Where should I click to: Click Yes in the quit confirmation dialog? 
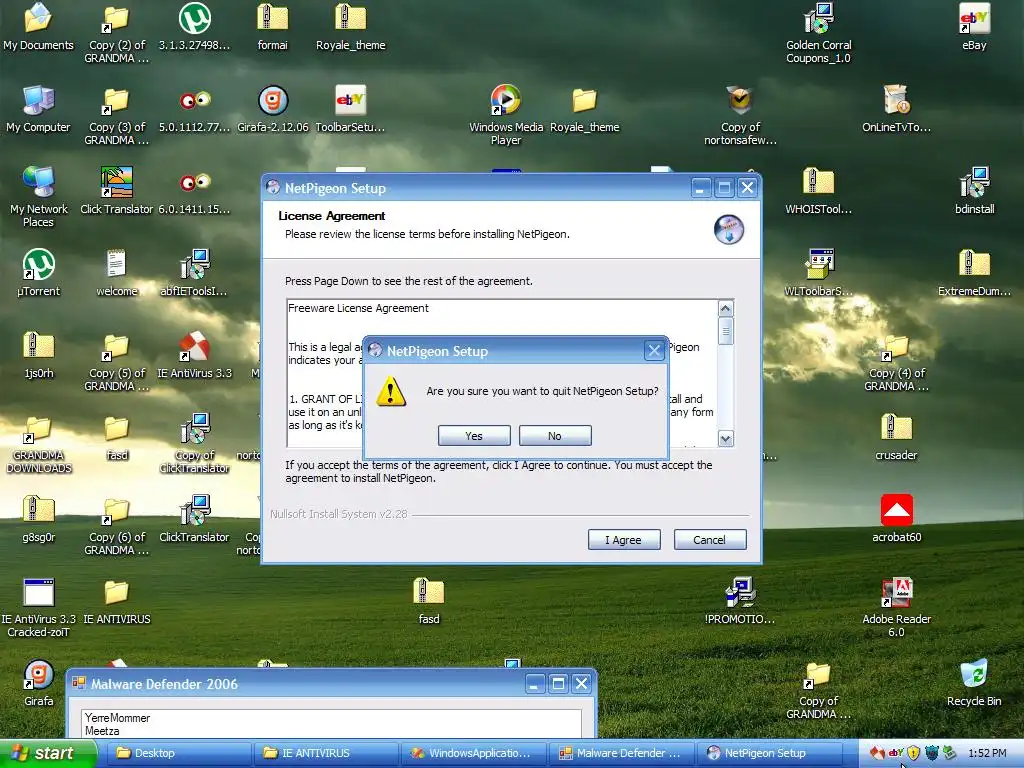tap(474, 436)
